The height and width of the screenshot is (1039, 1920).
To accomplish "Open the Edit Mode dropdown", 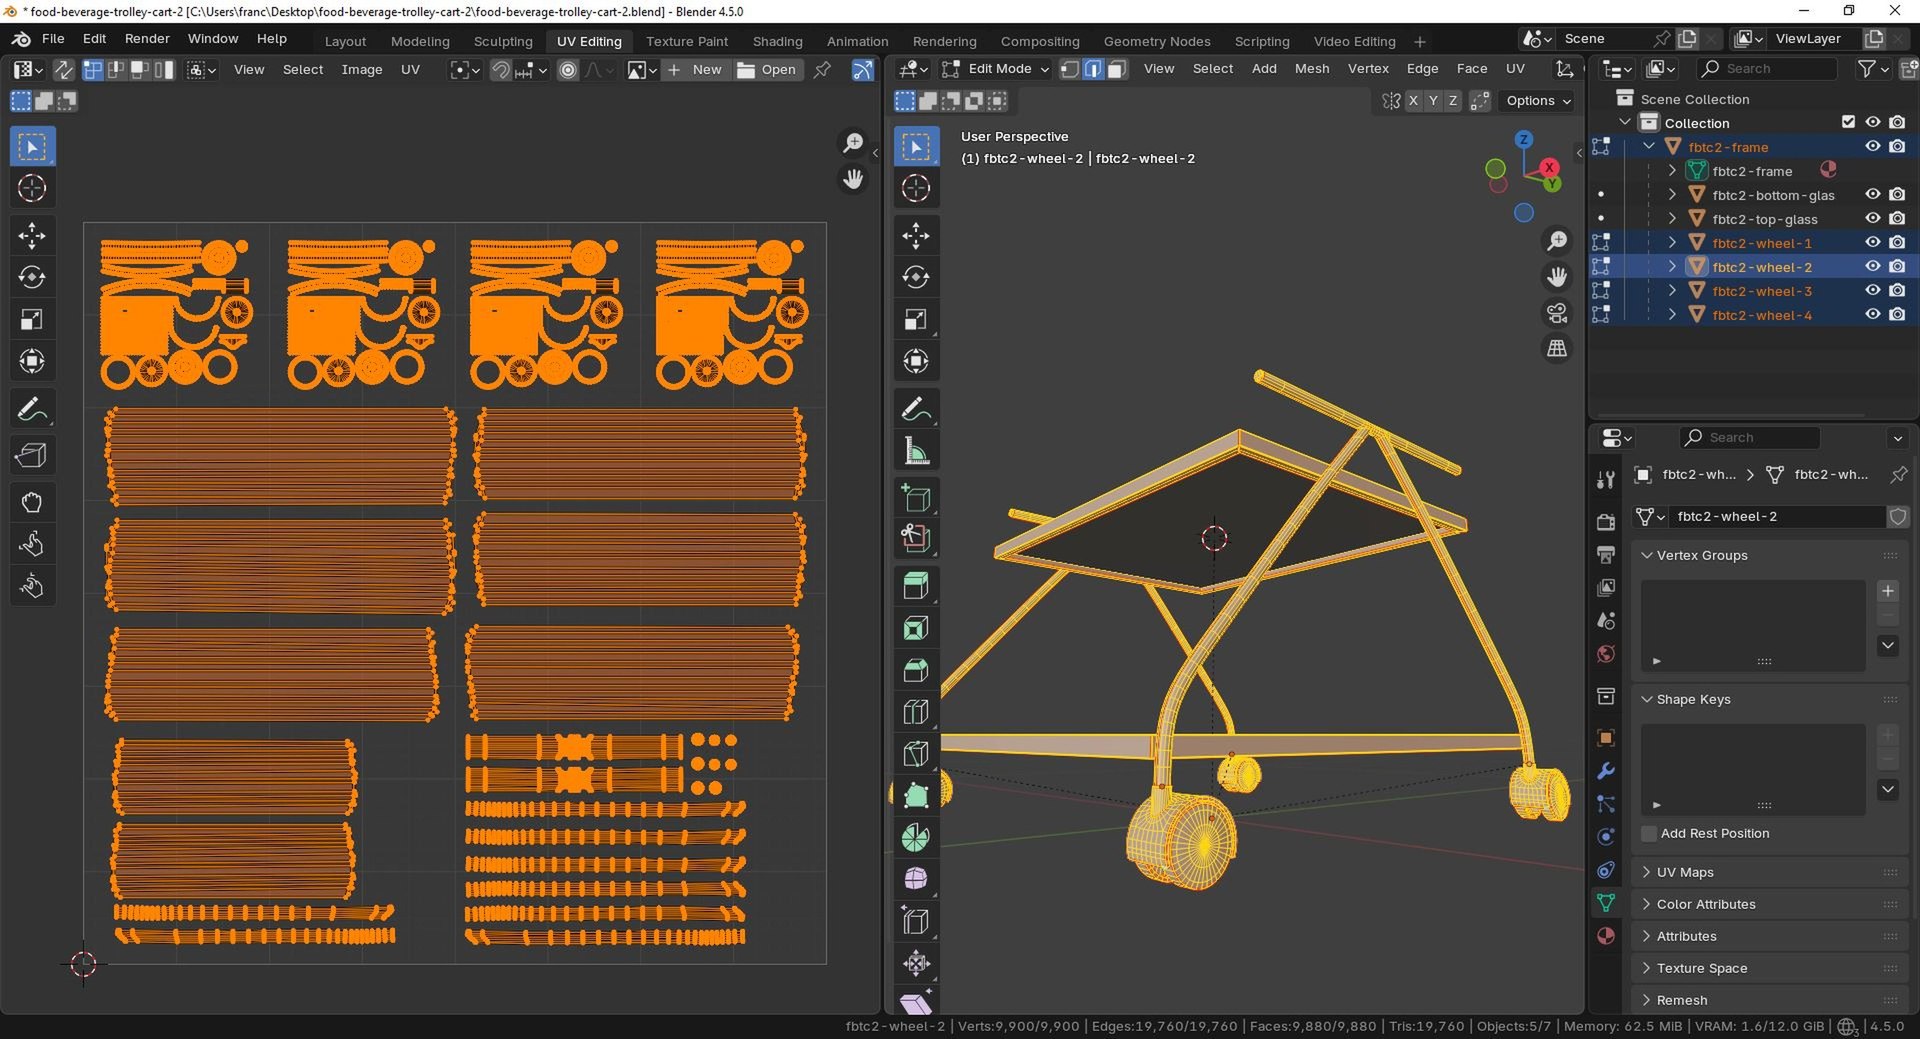I will [x=996, y=69].
